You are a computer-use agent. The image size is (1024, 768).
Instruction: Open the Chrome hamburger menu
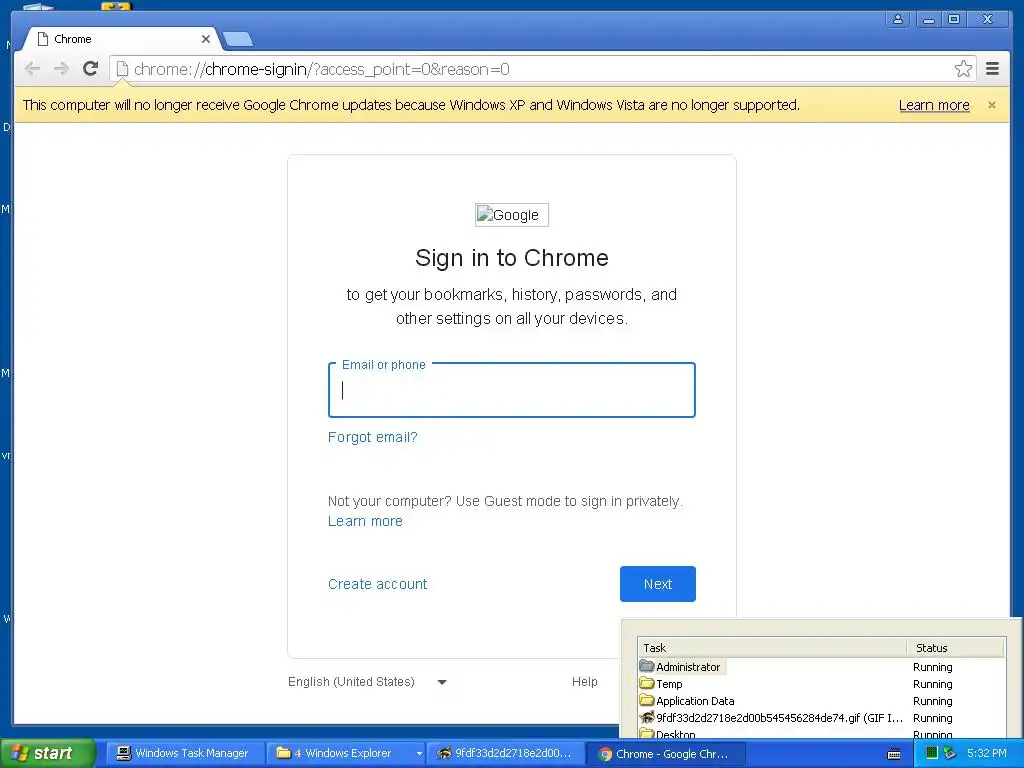click(x=992, y=69)
